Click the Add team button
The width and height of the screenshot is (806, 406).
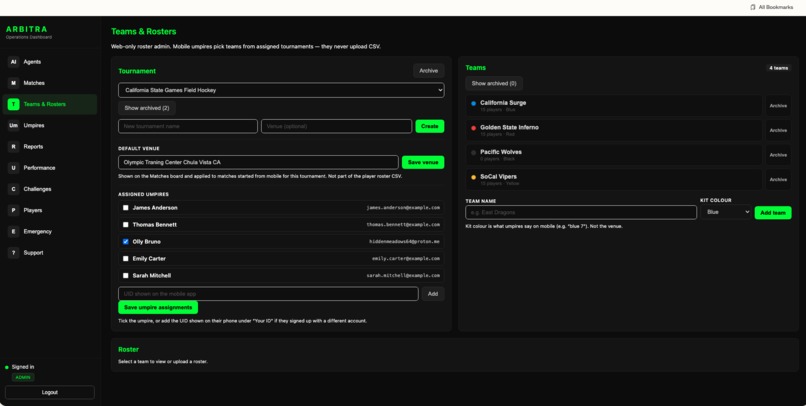(x=773, y=213)
